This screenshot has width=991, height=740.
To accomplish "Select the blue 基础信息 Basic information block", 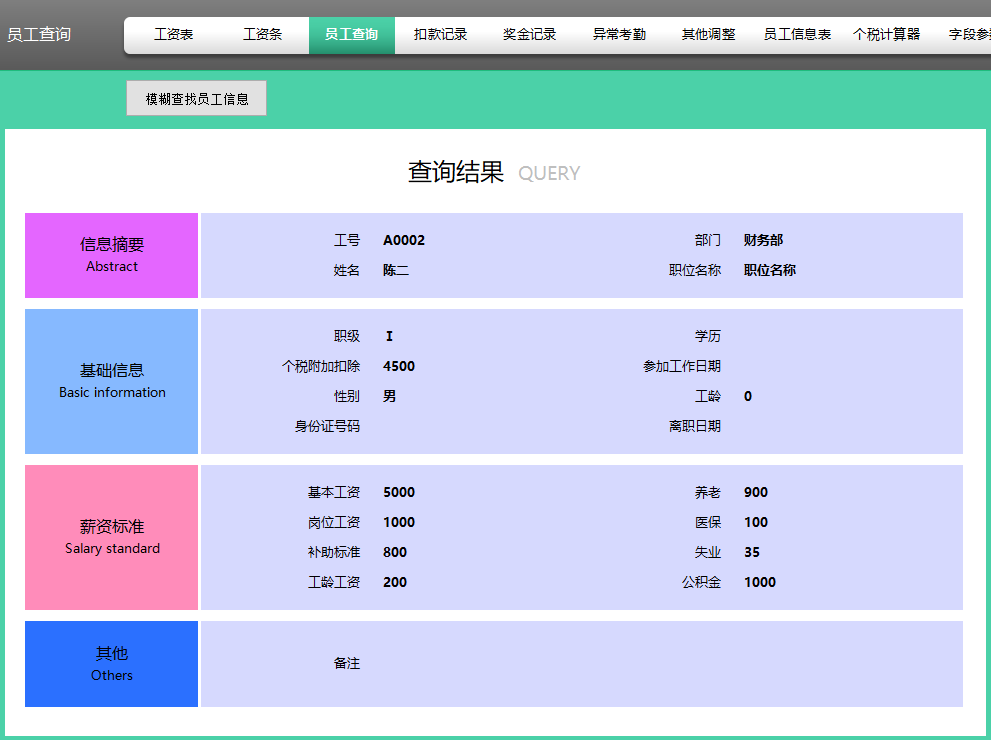I will click(x=111, y=381).
